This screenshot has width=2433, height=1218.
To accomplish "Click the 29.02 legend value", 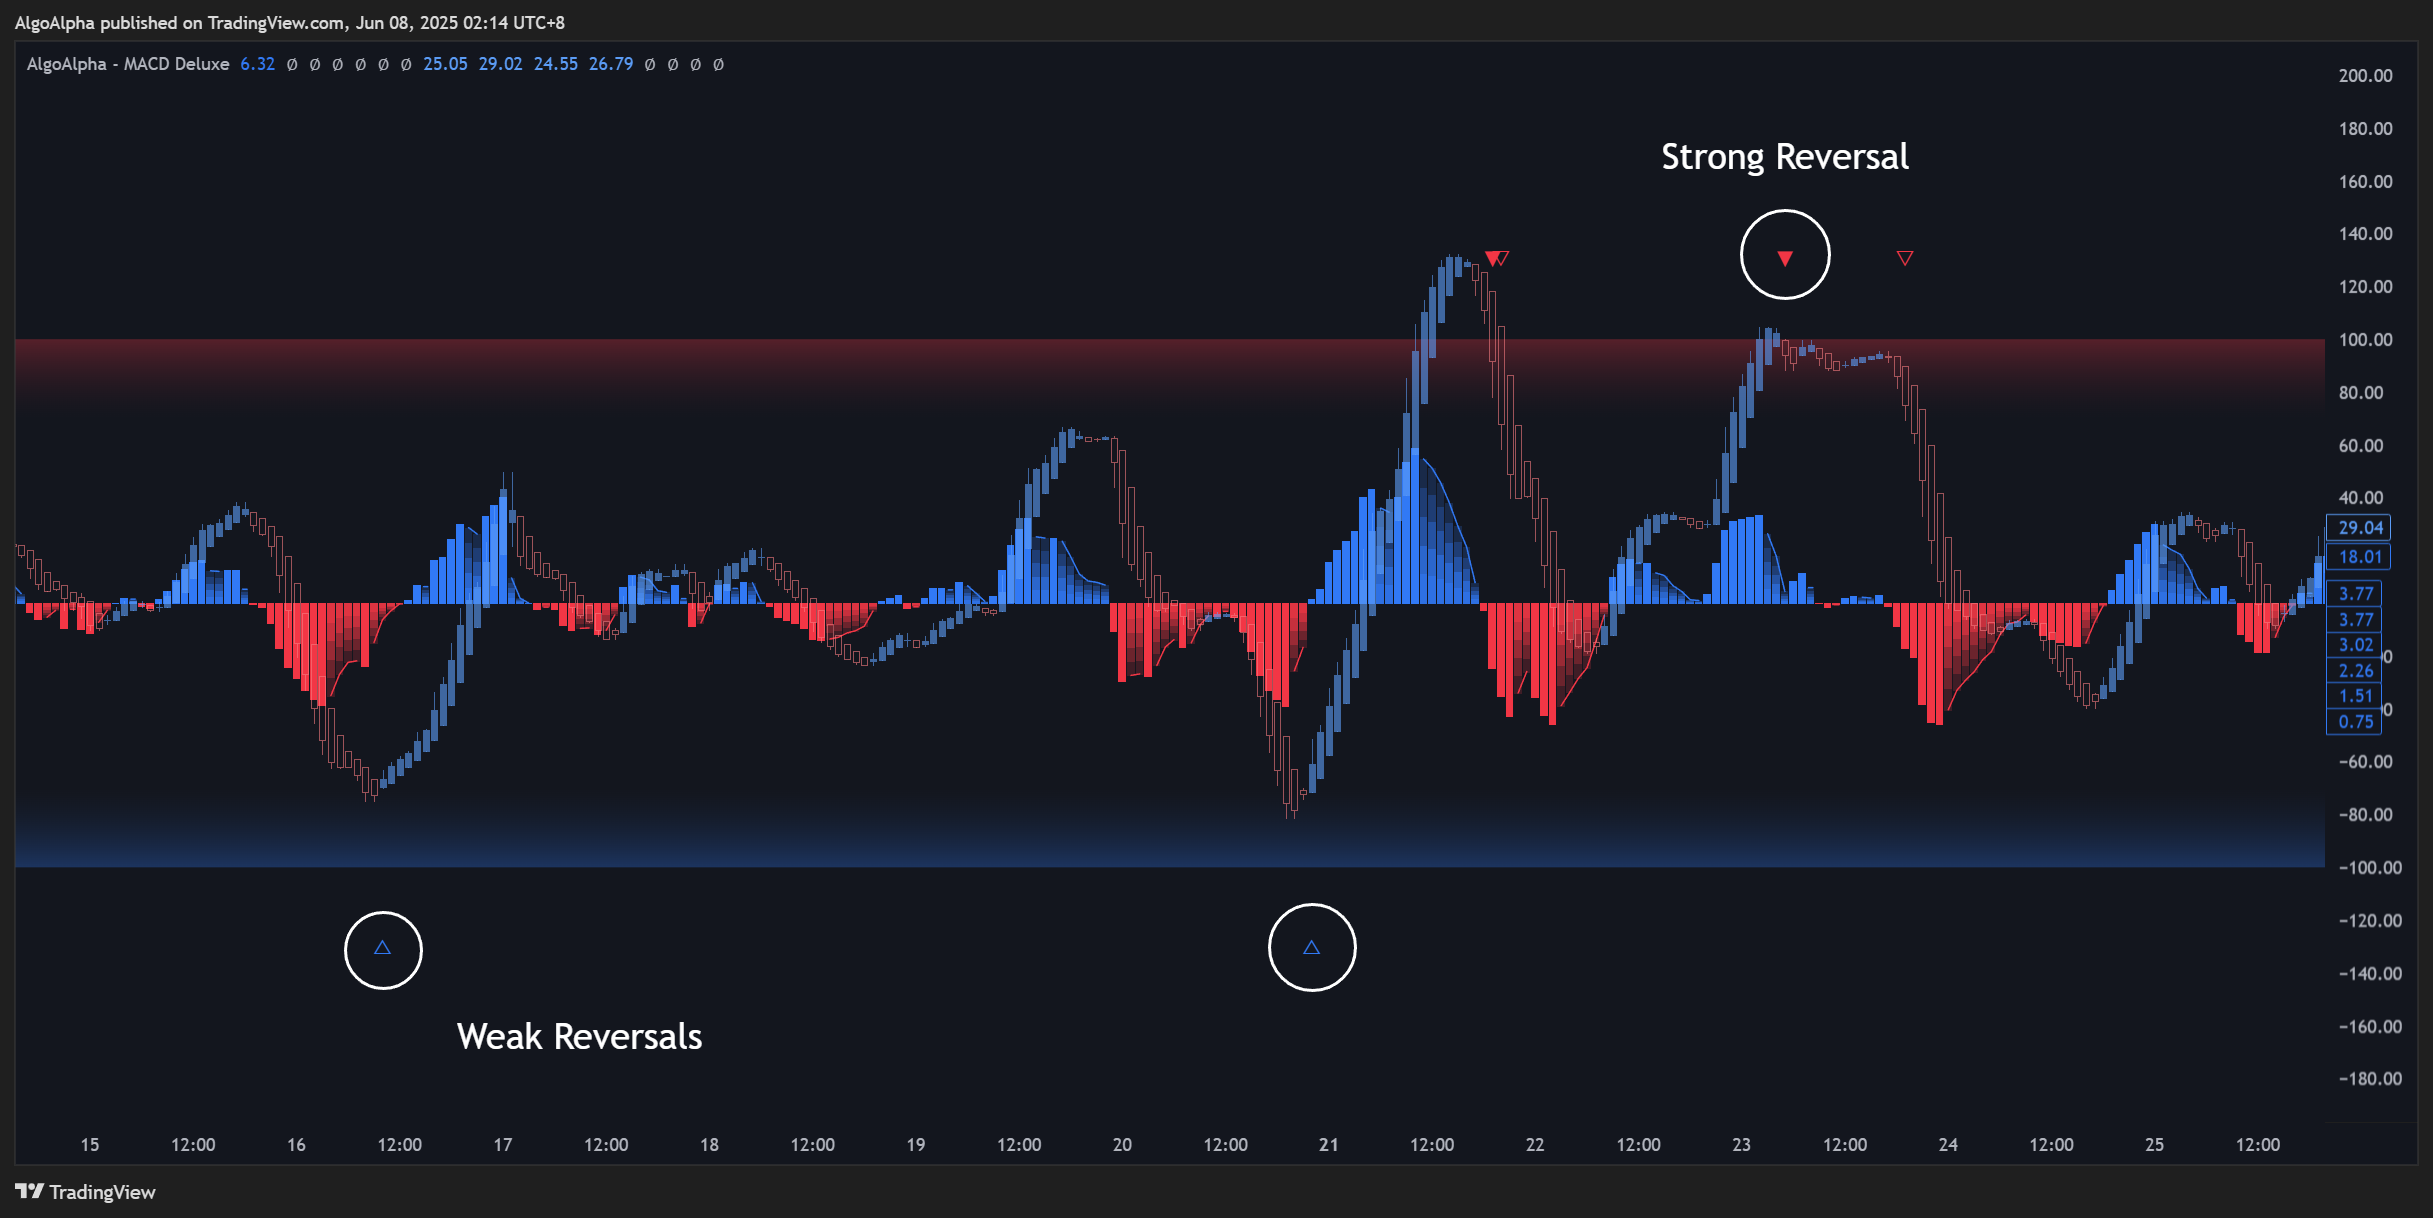I will [x=500, y=64].
